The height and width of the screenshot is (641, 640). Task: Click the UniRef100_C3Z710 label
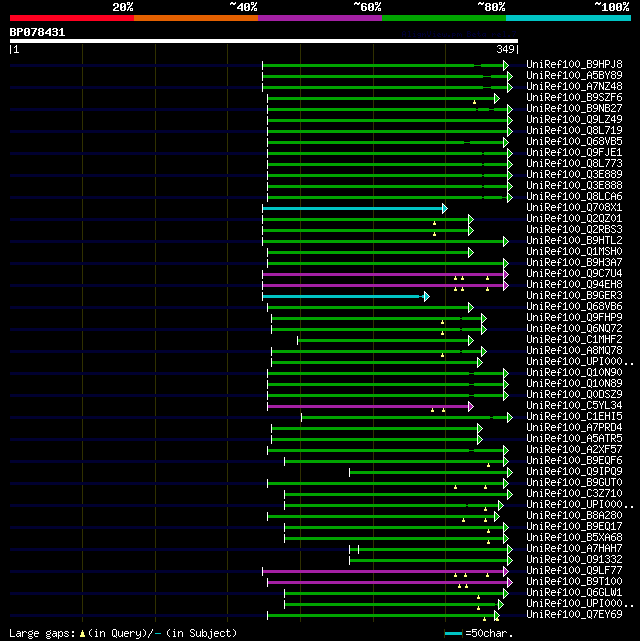coord(574,494)
